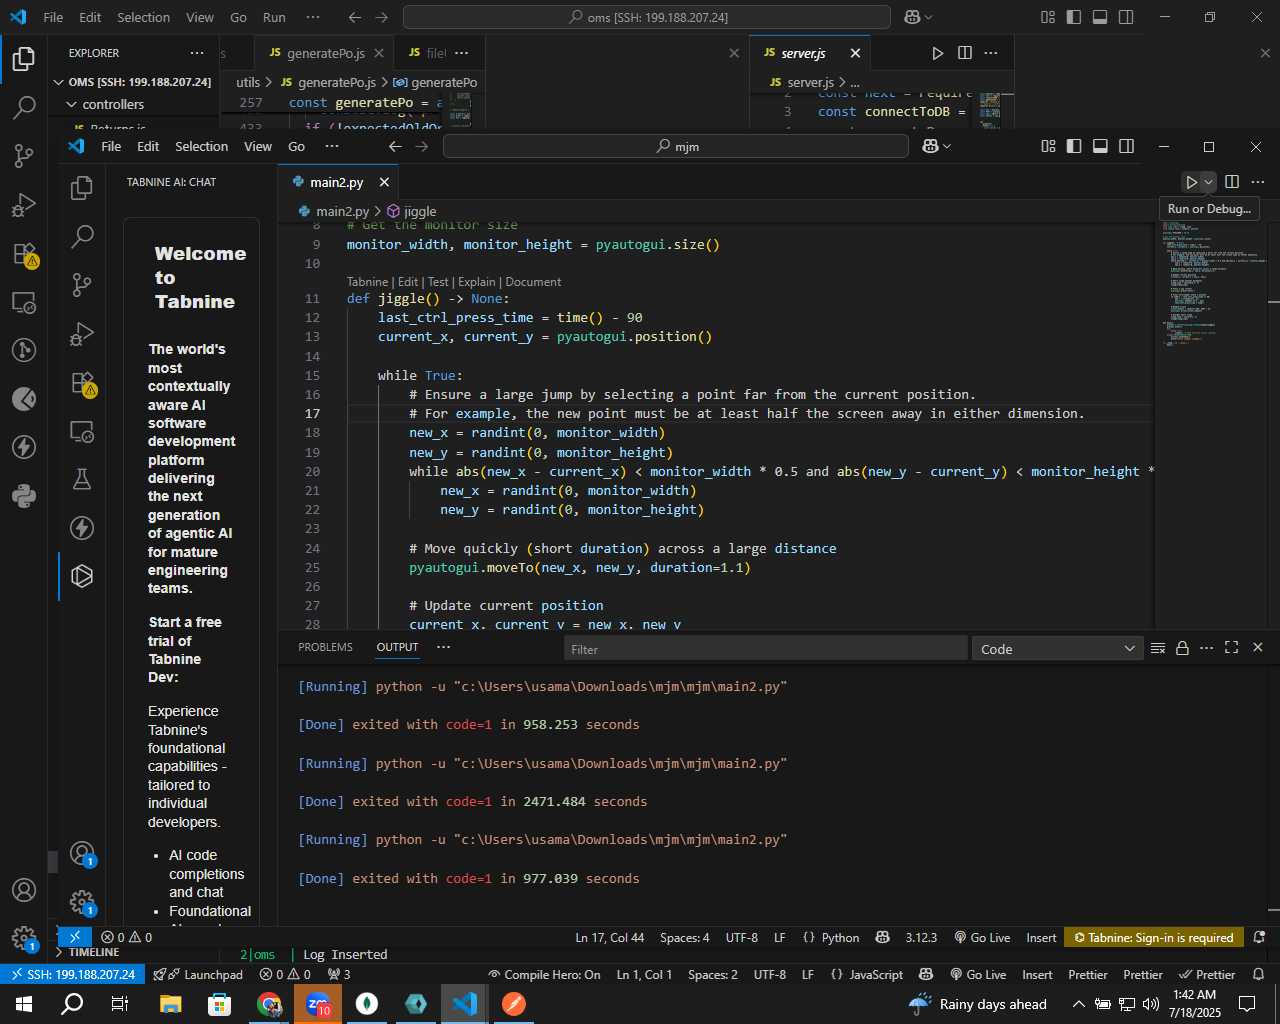Image resolution: width=1280 pixels, height=1024 pixels.
Task: Toggle secondary side bar in oms title bar
Action: (1126, 17)
